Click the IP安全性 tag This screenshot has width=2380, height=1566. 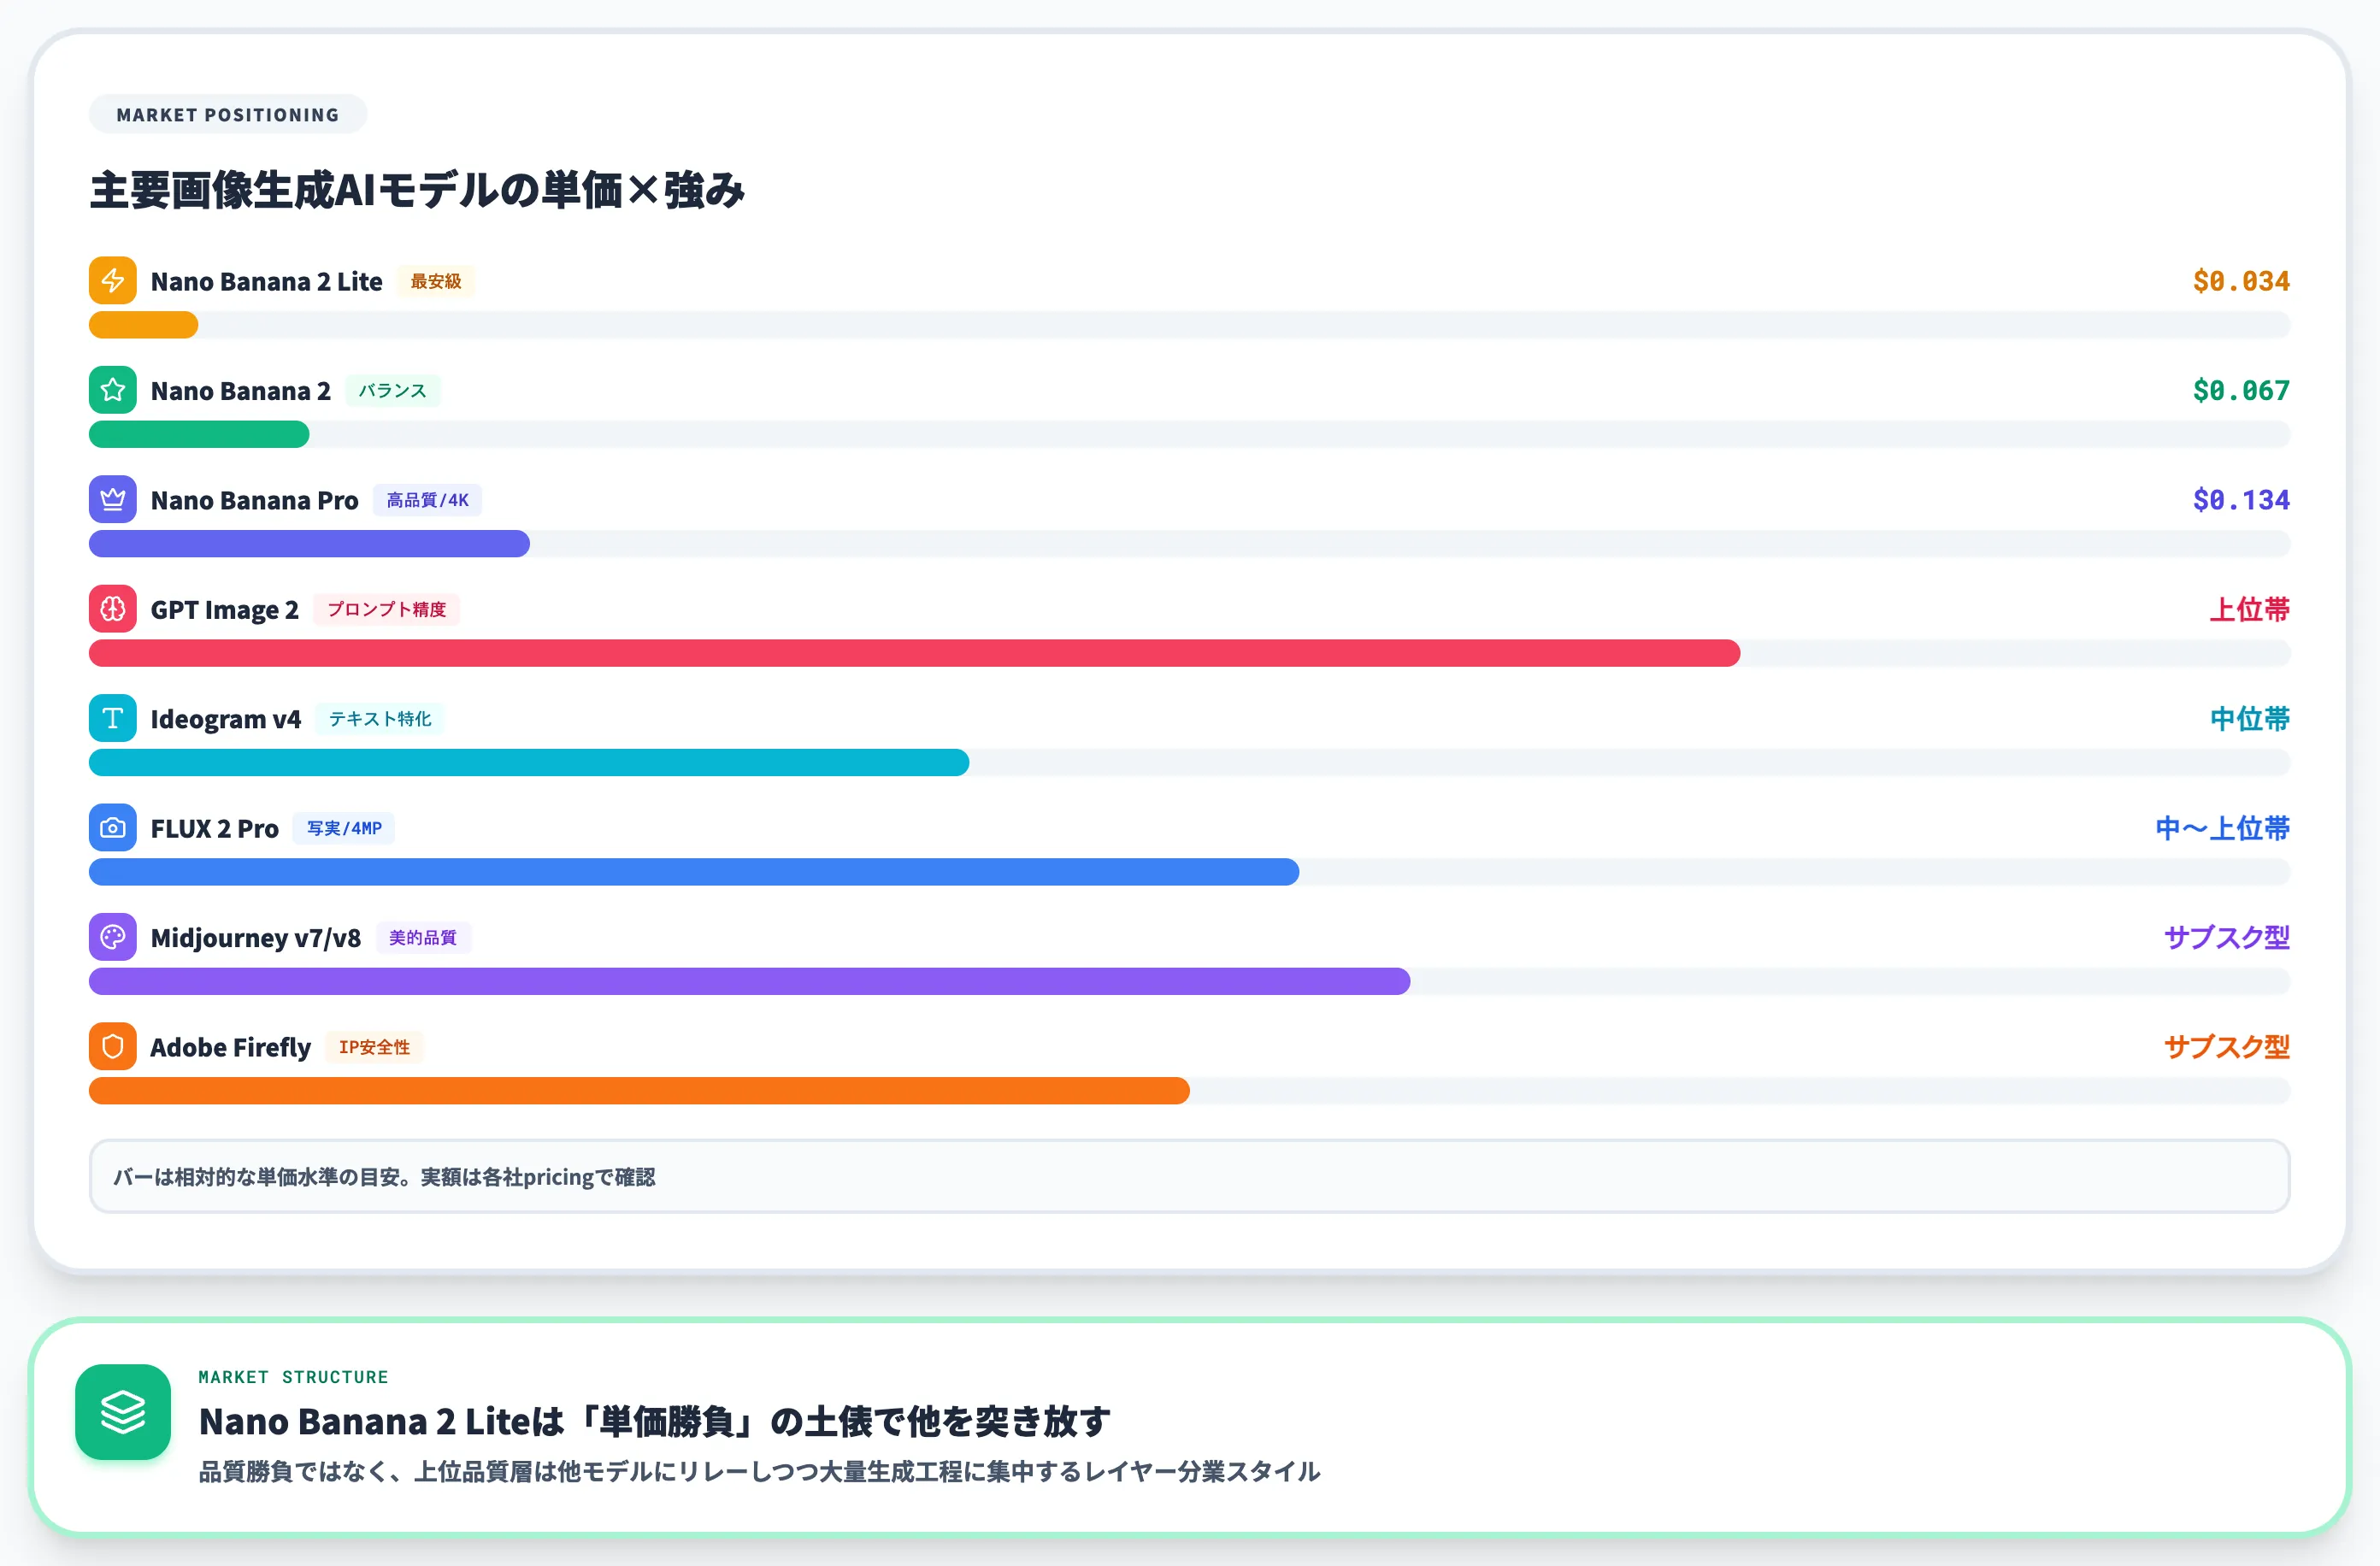tap(374, 1048)
